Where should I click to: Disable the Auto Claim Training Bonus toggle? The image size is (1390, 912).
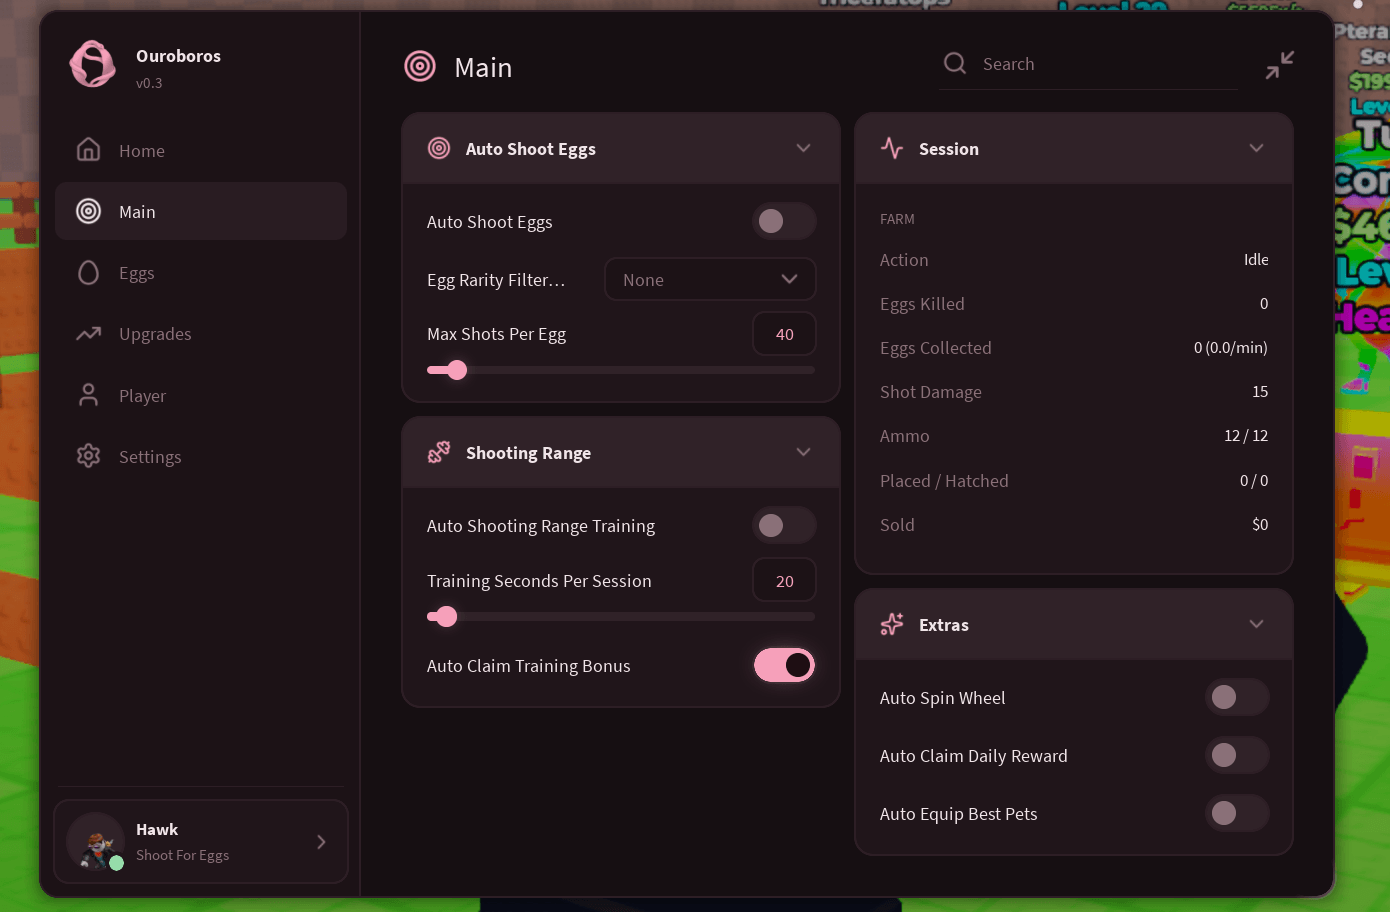point(784,665)
